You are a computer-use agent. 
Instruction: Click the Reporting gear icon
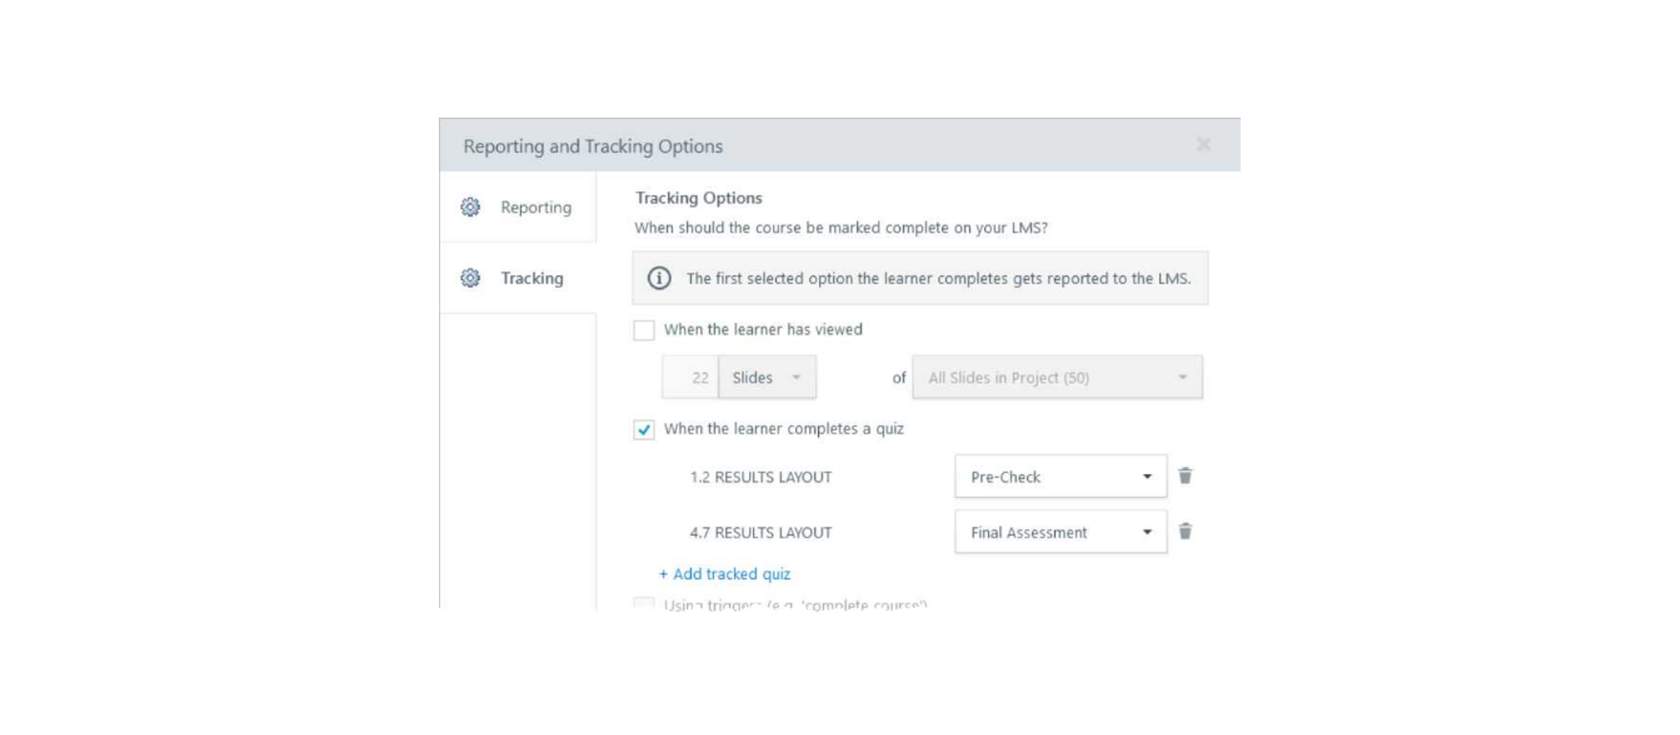pyautogui.click(x=470, y=207)
